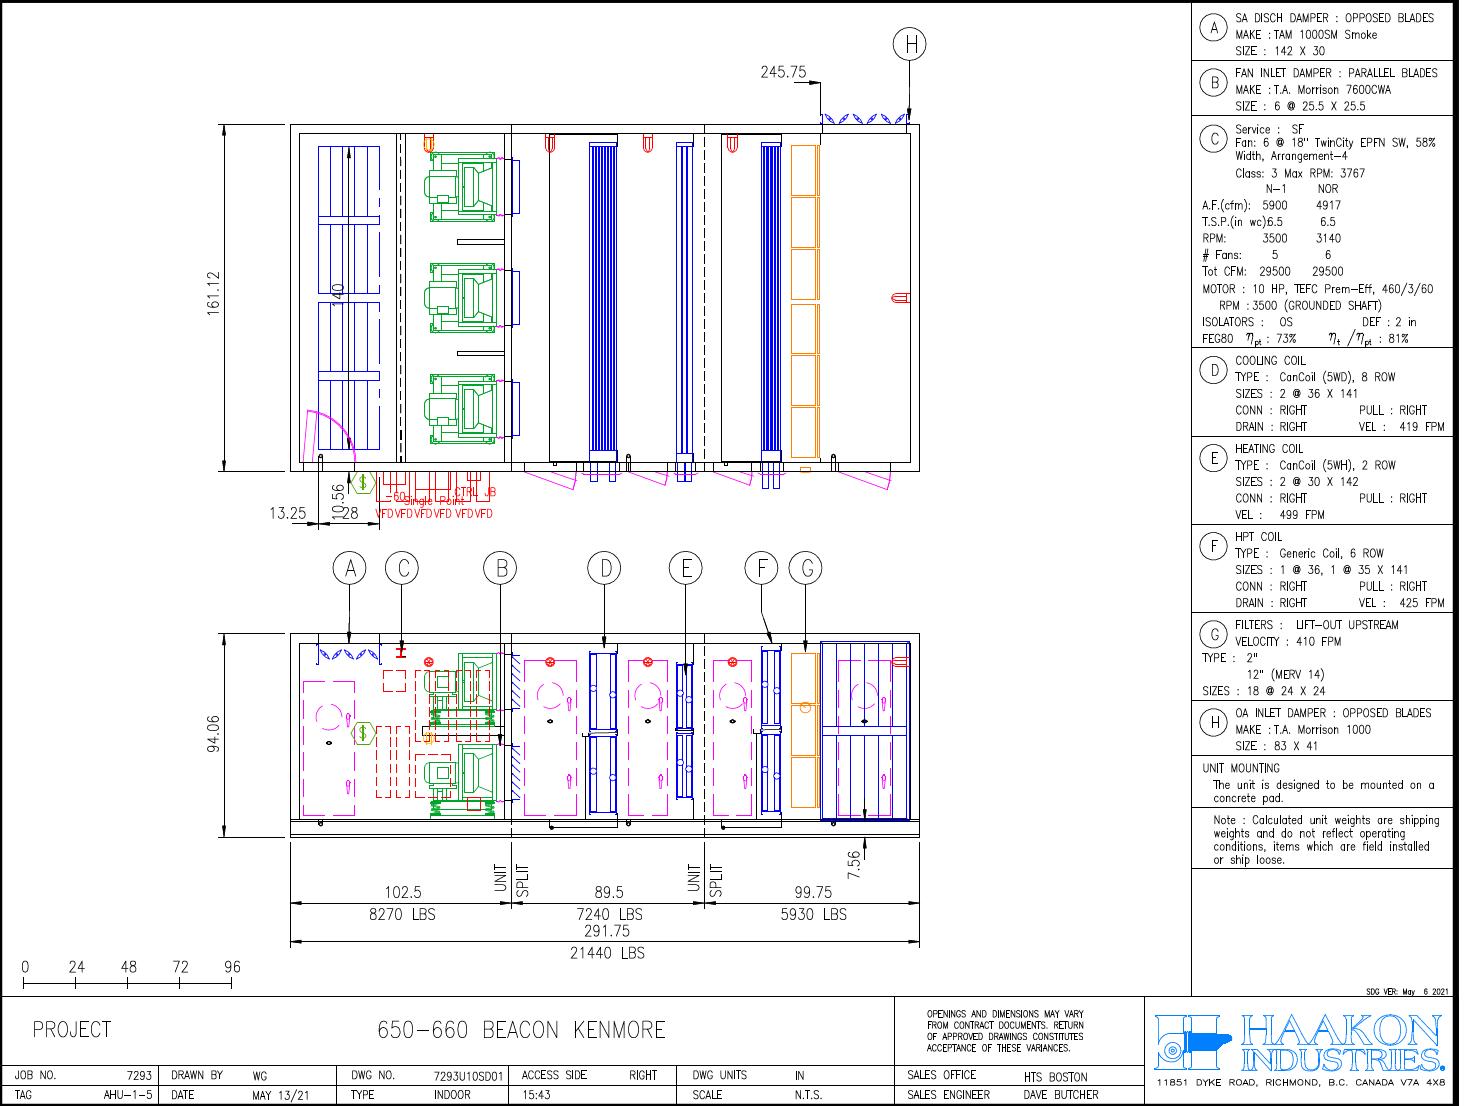
Task: Click the red VFD labels below plan view
Action: pyautogui.click(x=434, y=514)
